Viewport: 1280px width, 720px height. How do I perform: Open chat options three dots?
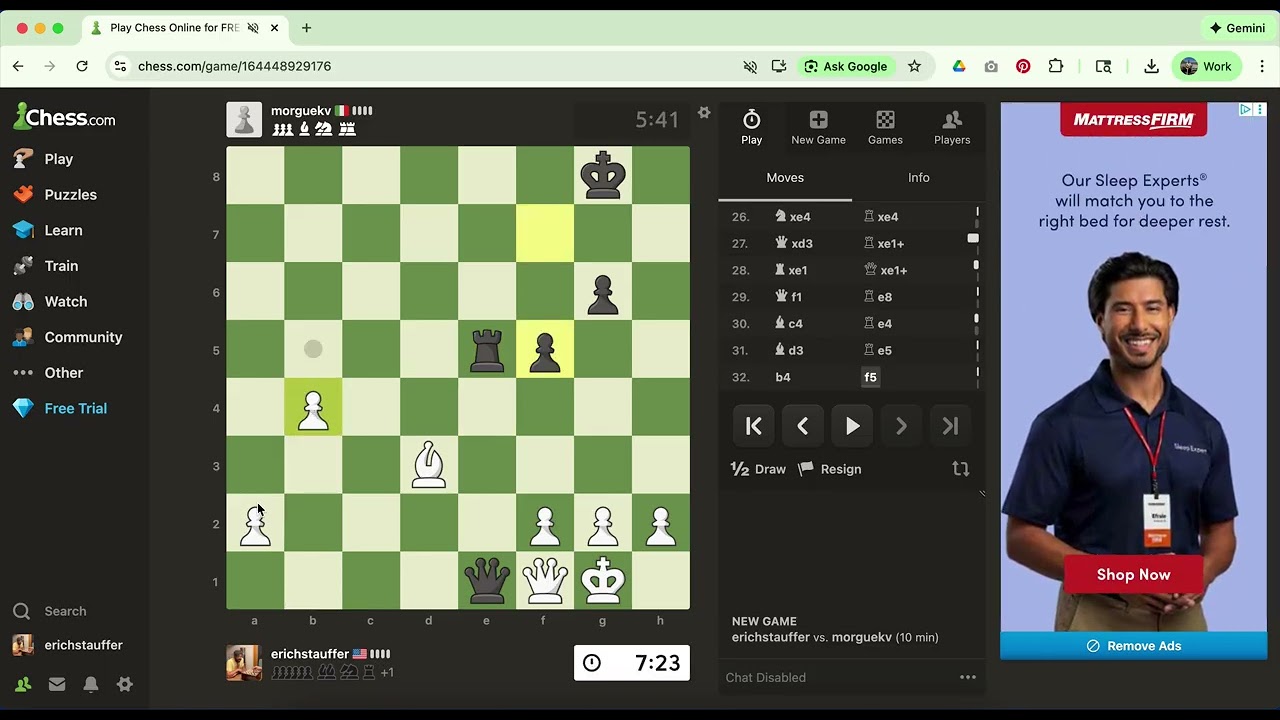pos(968,677)
